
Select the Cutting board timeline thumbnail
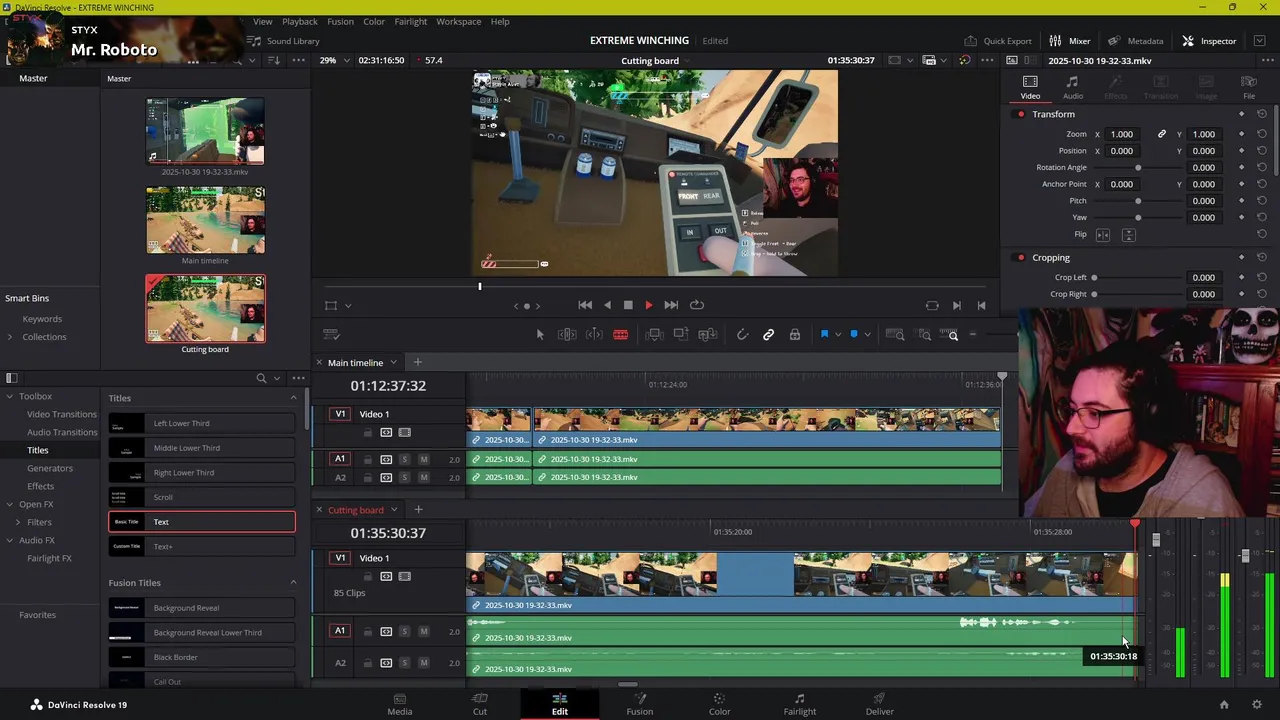205,308
